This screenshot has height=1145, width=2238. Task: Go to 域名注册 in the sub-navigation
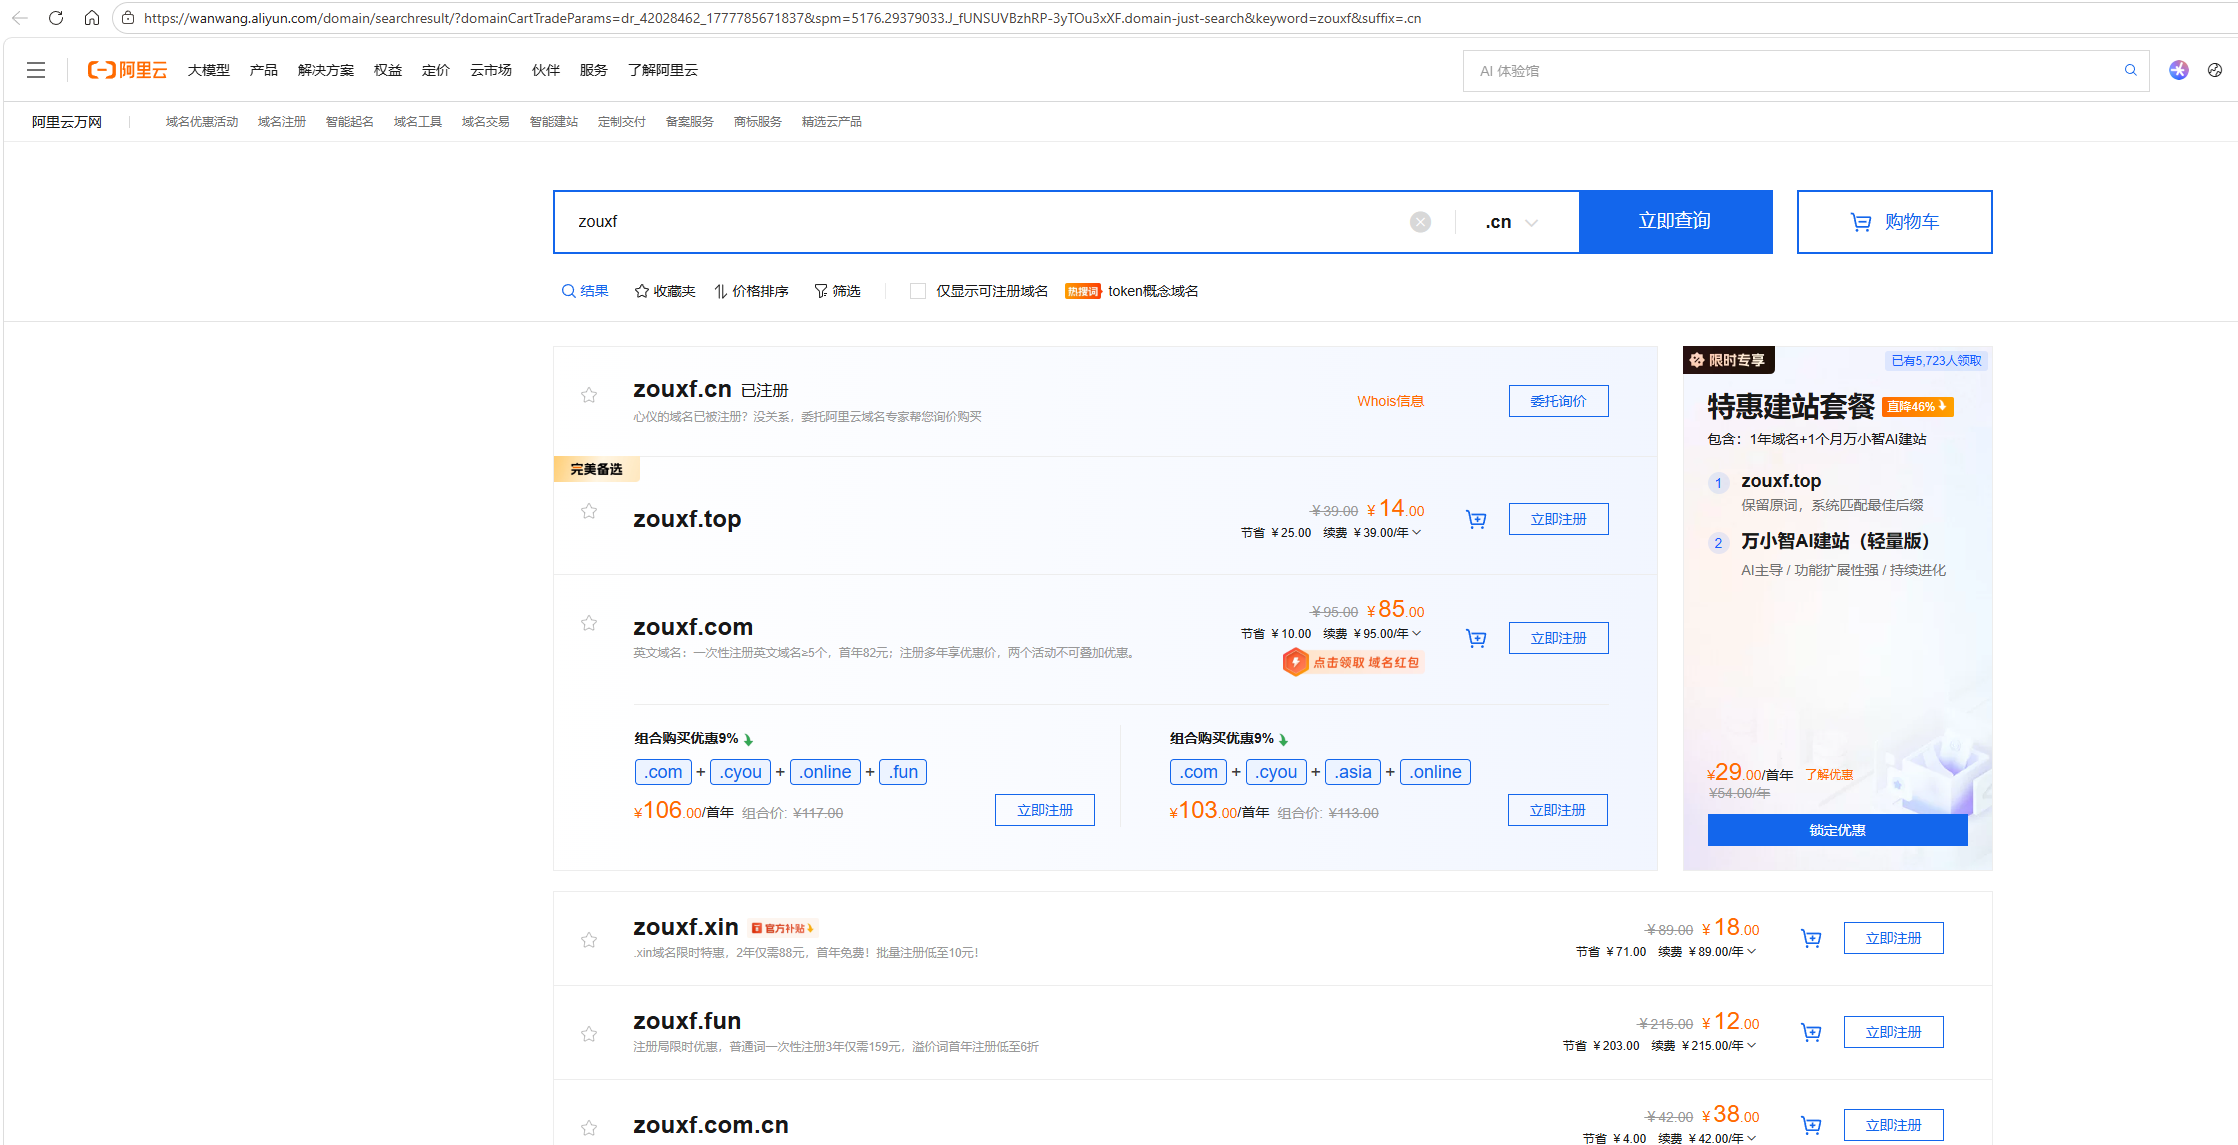(x=282, y=122)
